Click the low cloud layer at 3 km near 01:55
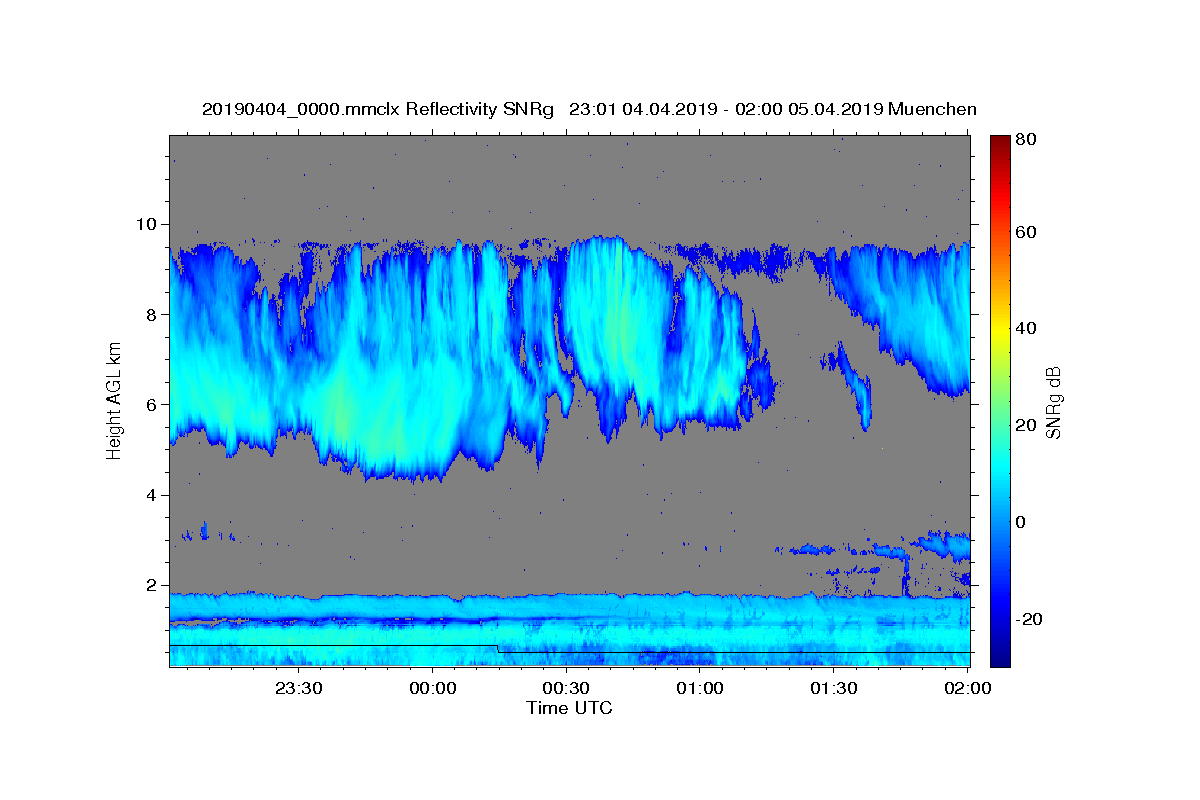Viewport: 1200px width, 800px height. tap(946, 546)
